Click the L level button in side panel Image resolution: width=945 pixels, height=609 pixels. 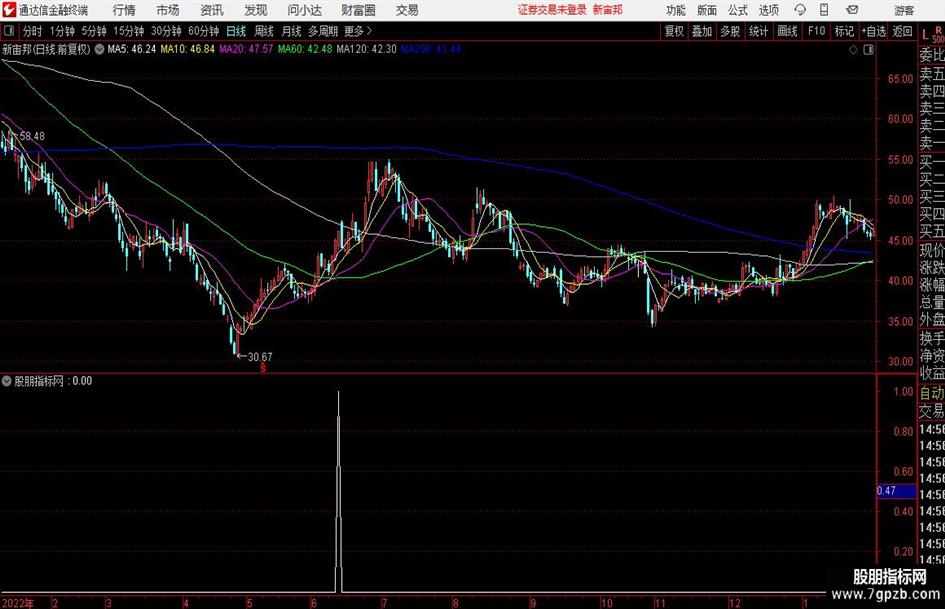(x=925, y=35)
